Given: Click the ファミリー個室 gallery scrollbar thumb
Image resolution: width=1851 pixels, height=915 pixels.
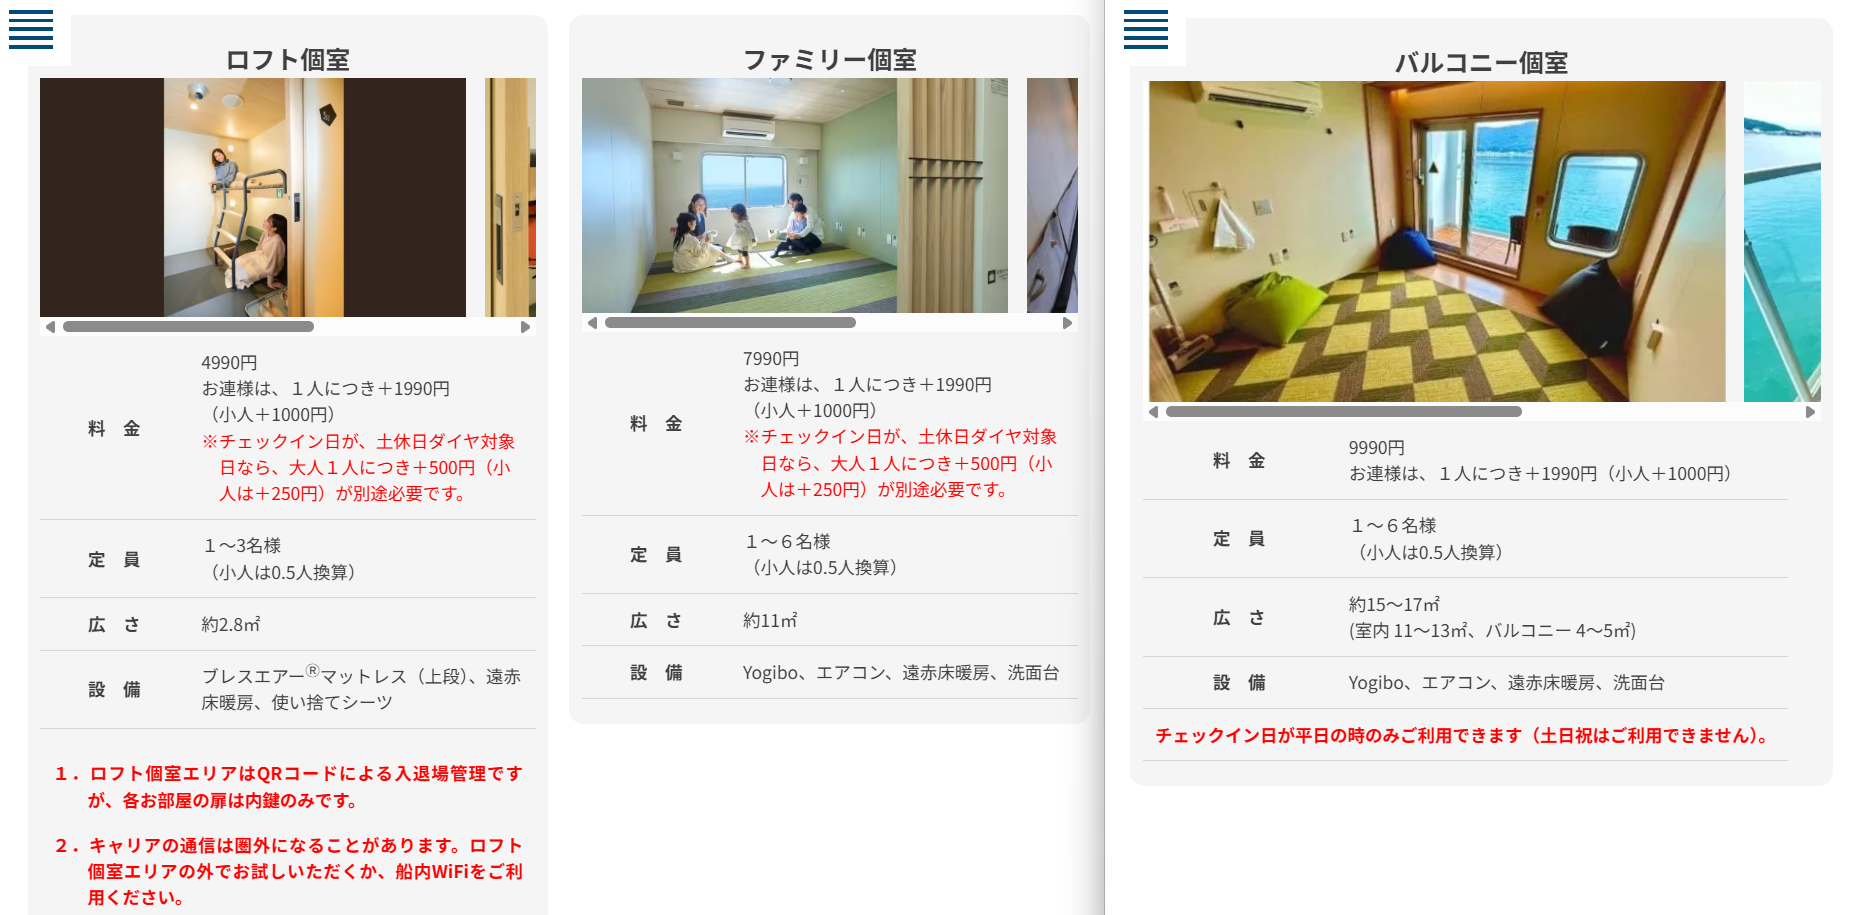Looking at the screenshot, I should click(x=730, y=323).
